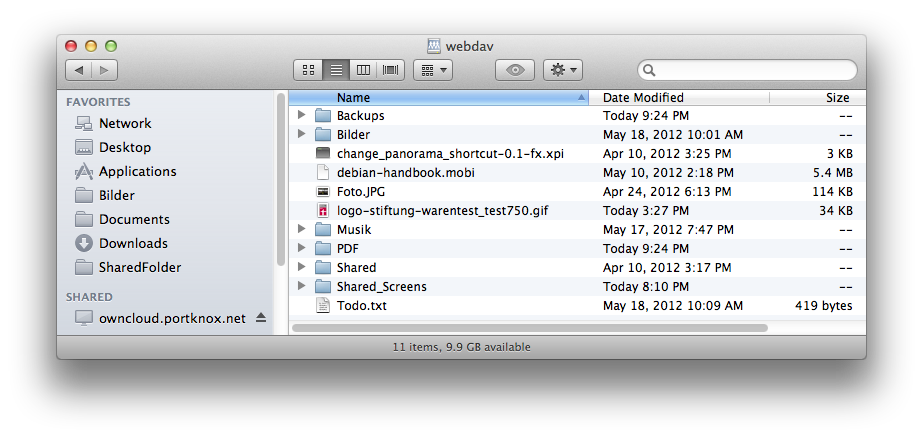Eject the owncloud.portknox.net server

pos(261,318)
